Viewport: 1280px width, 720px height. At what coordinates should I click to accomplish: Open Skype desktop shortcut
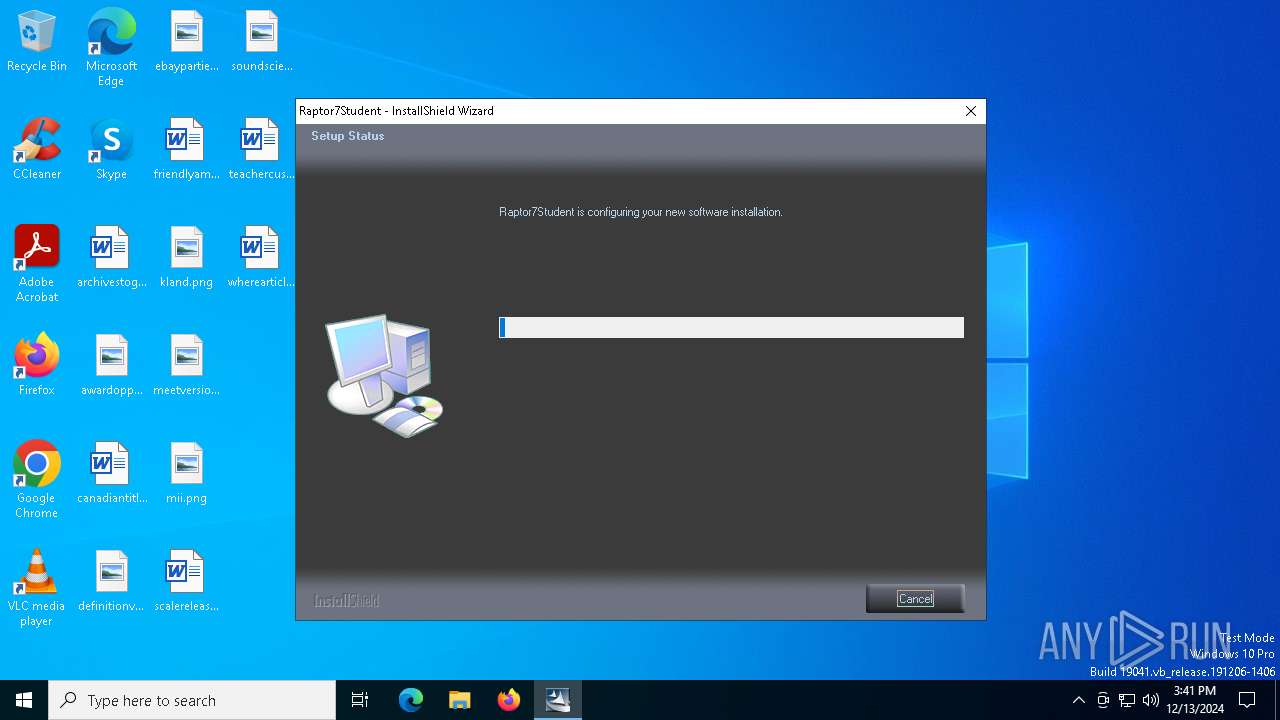tap(111, 150)
